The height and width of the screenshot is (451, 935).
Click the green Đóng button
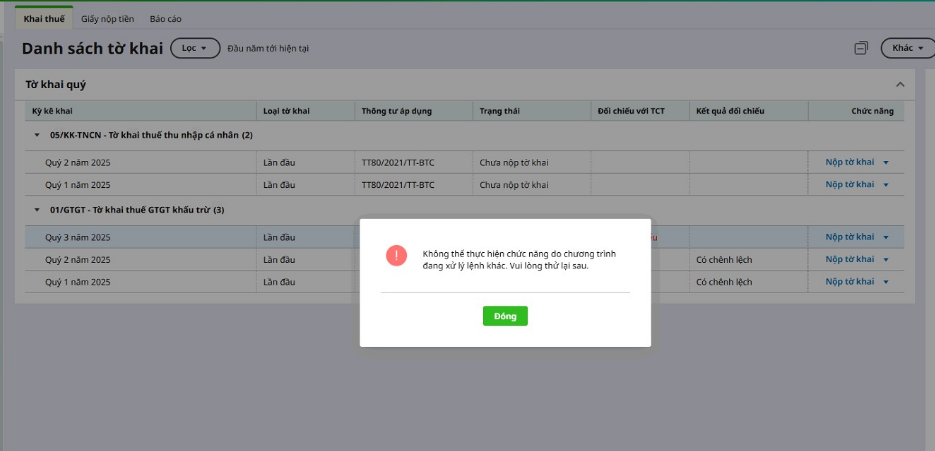pos(505,316)
